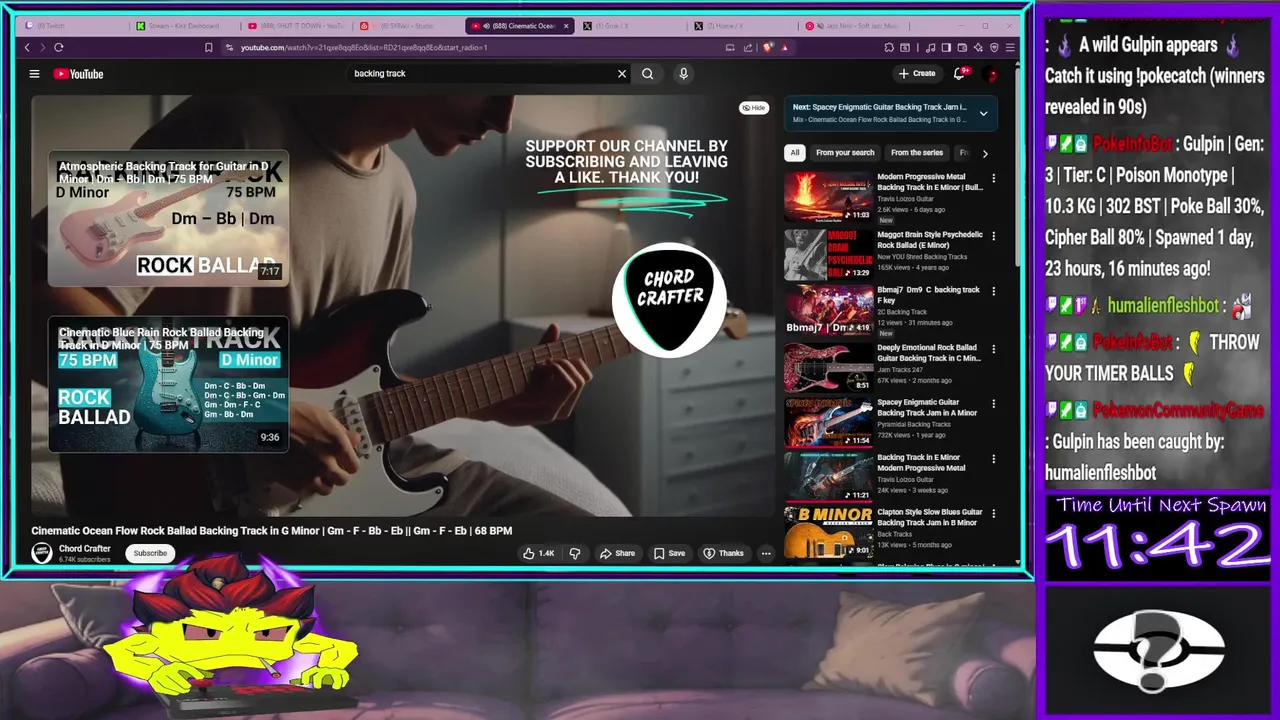This screenshot has height=720, width=1280.
Task: Expand the Next mix playlist panel
Action: pyautogui.click(x=983, y=113)
